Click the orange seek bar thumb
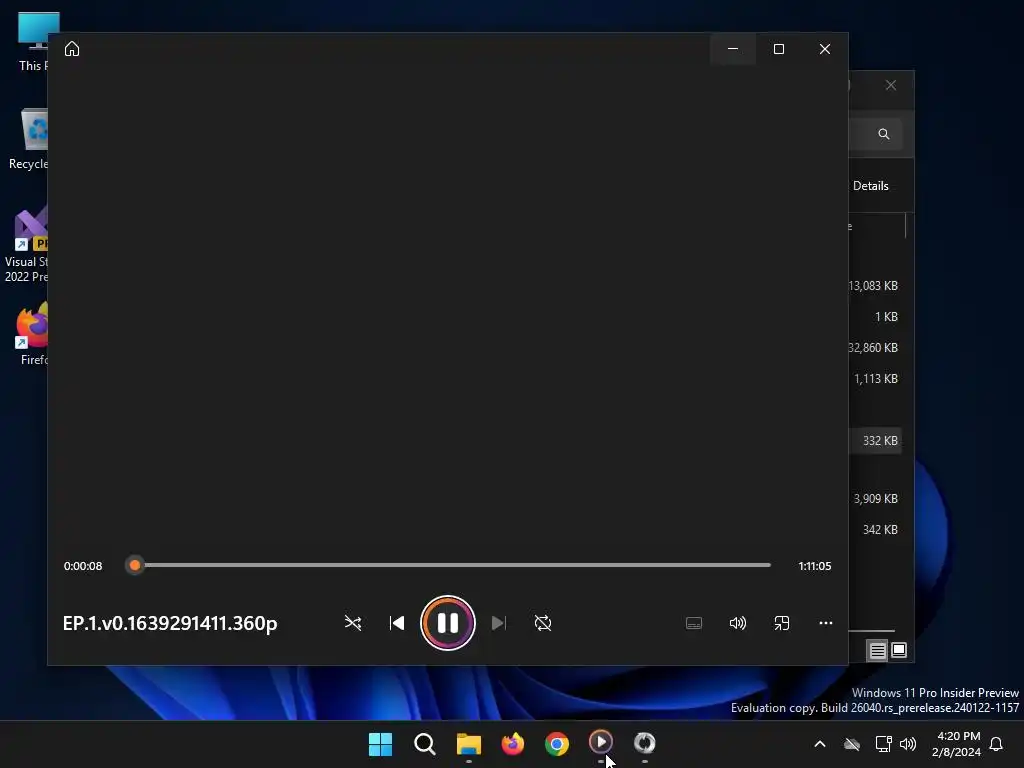Screen dimensions: 1024x768 (x=135, y=565)
